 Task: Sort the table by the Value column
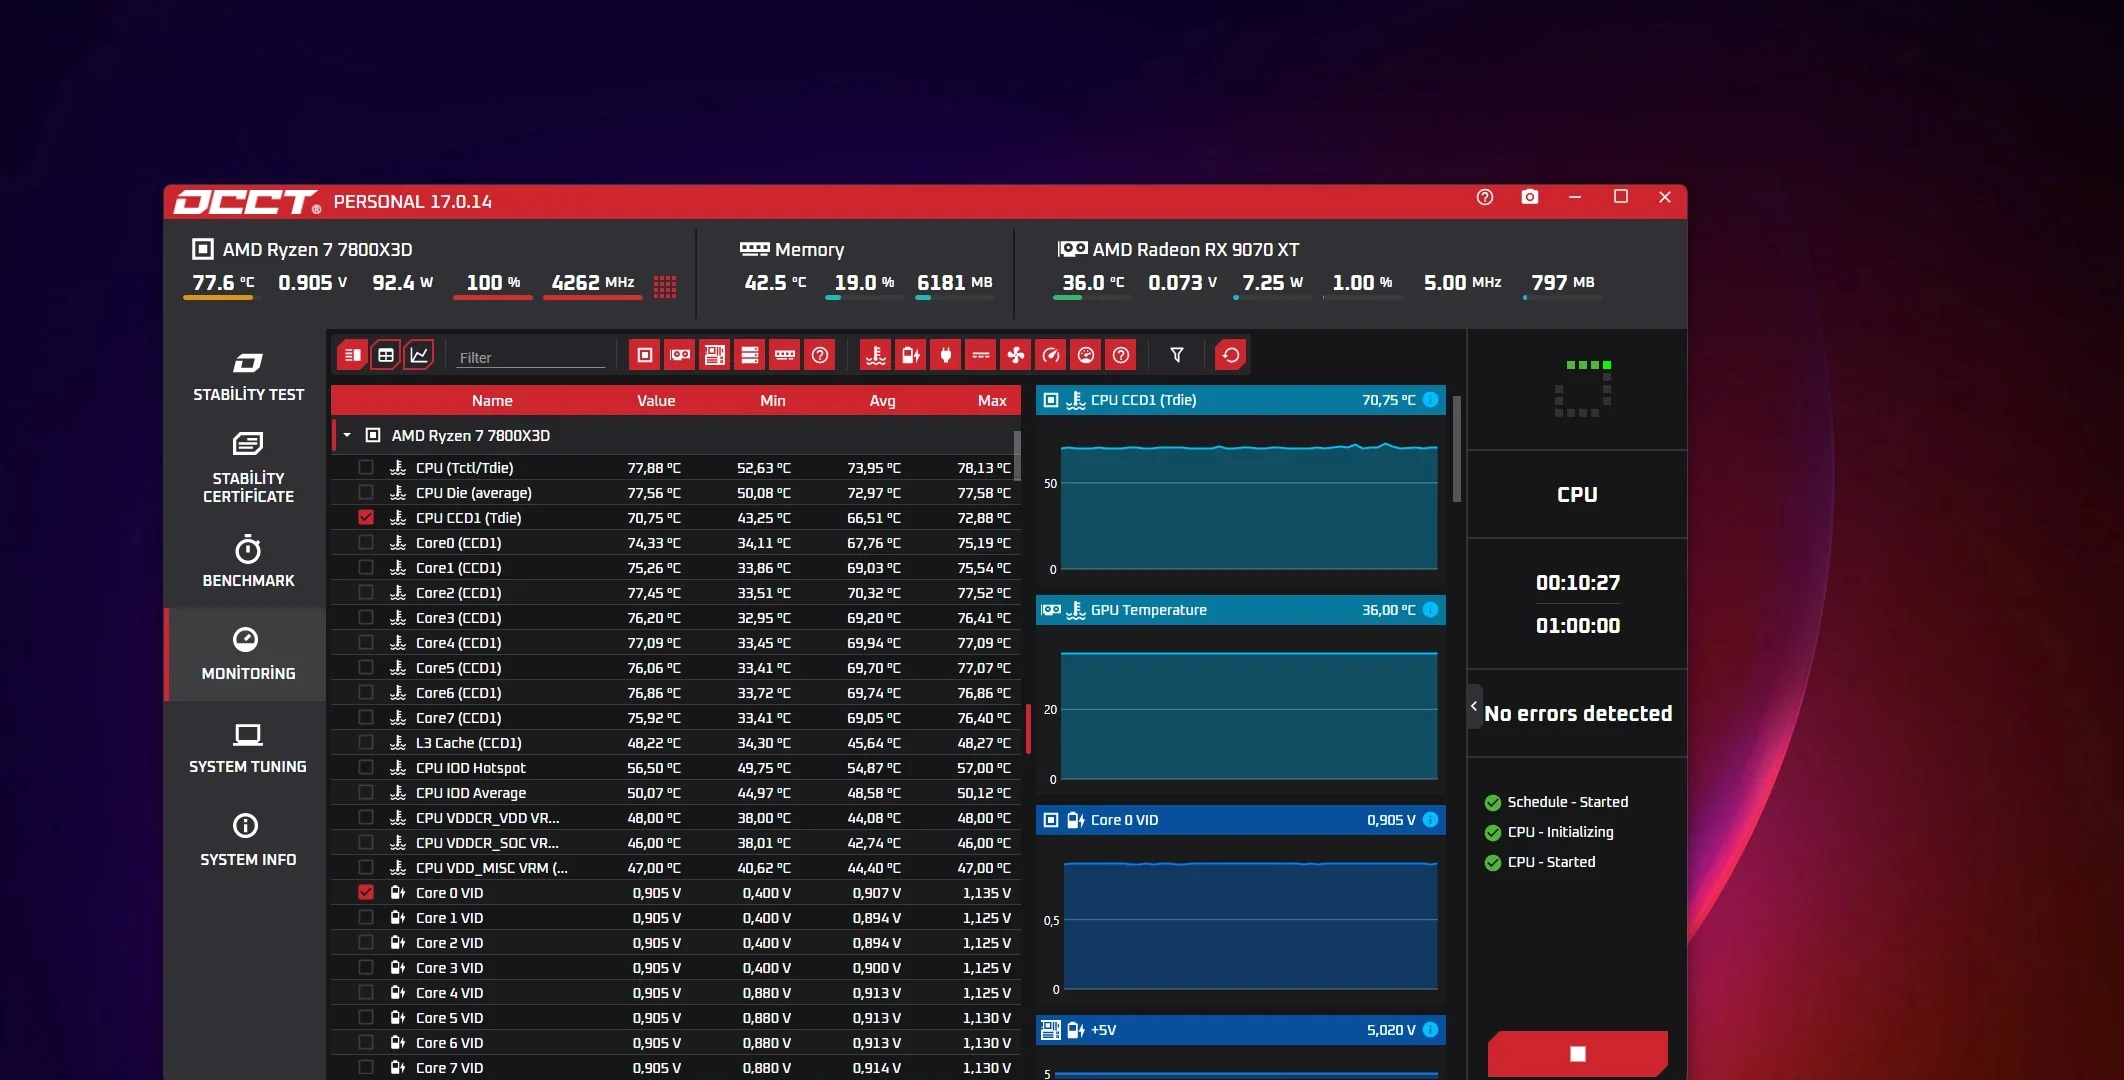pos(656,400)
